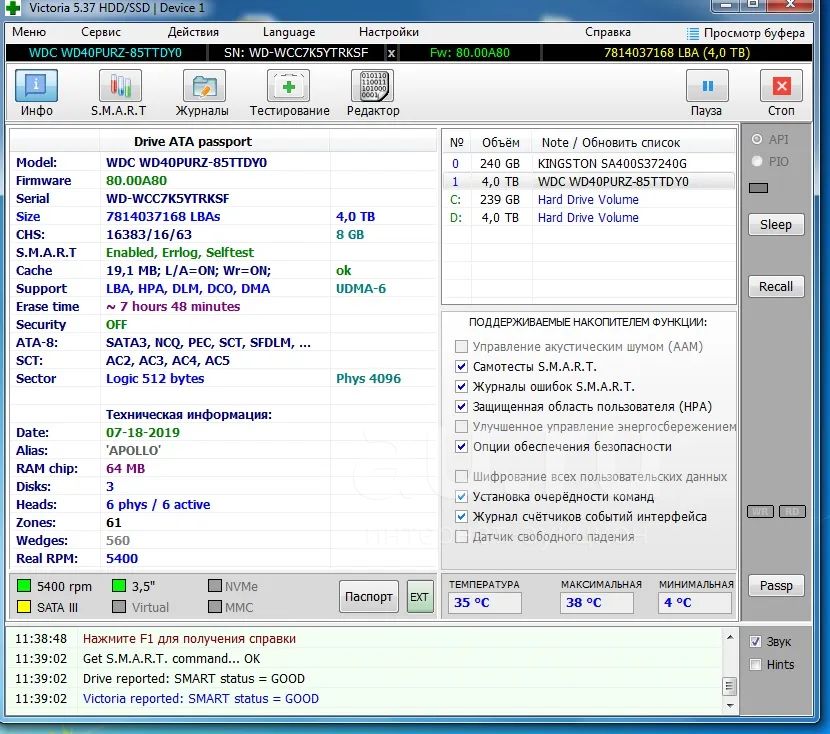Open the Справка menu
This screenshot has height=734, width=830.
click(x=608, y=32)
